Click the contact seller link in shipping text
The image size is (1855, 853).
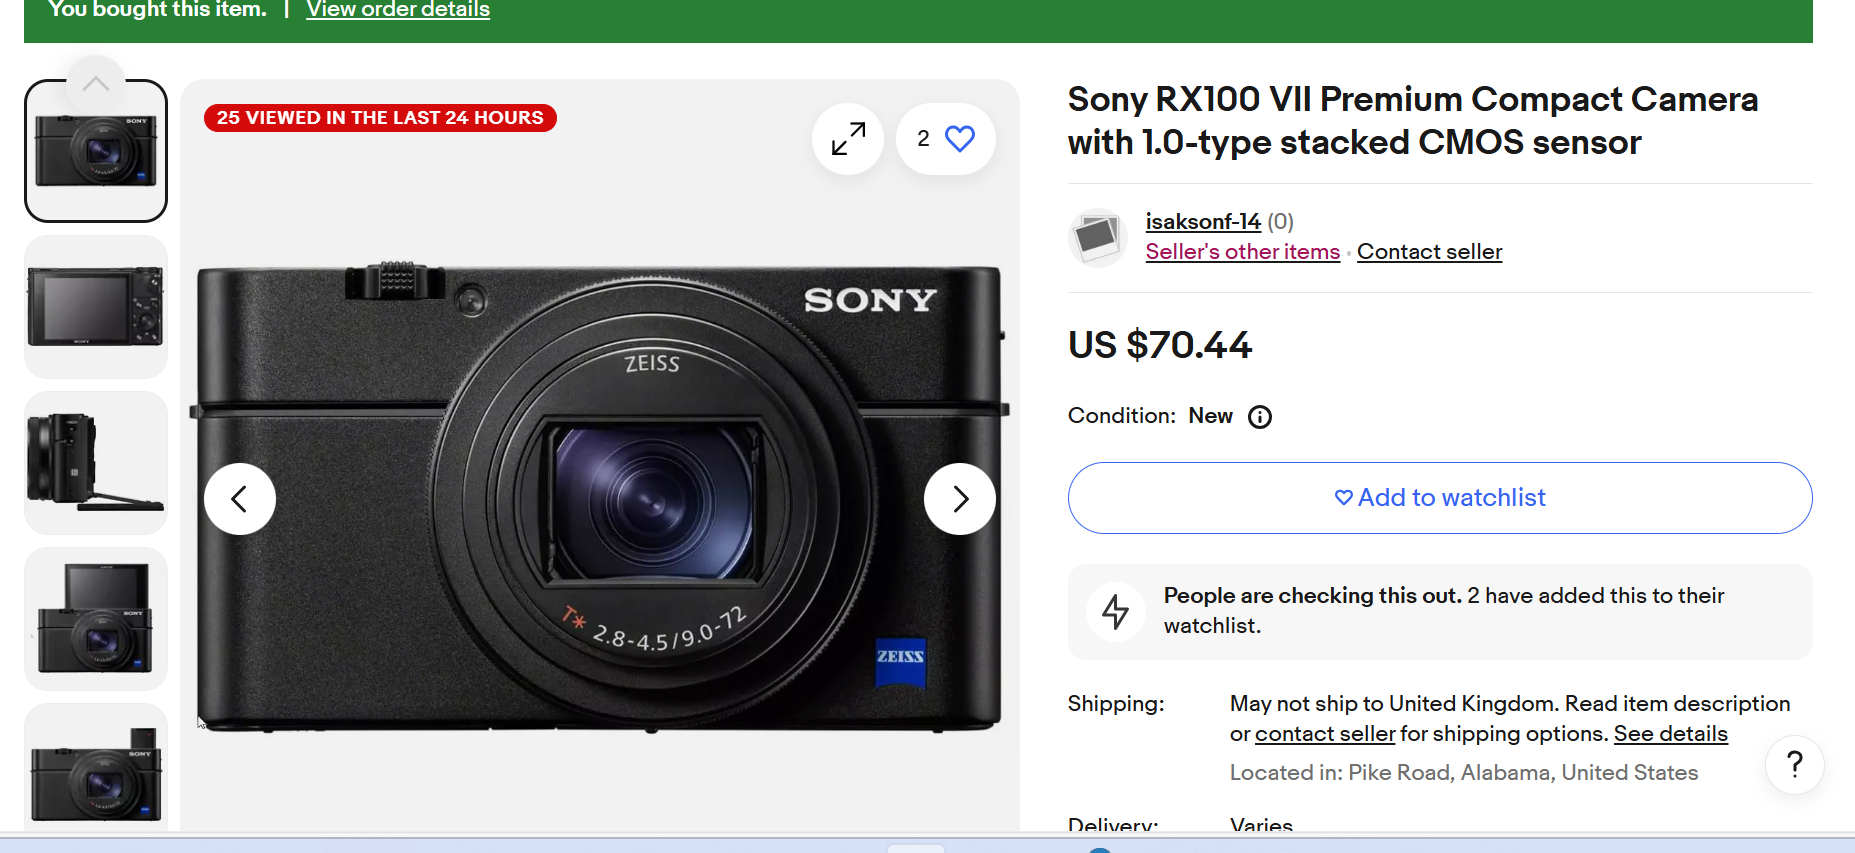pos(1324,734)
